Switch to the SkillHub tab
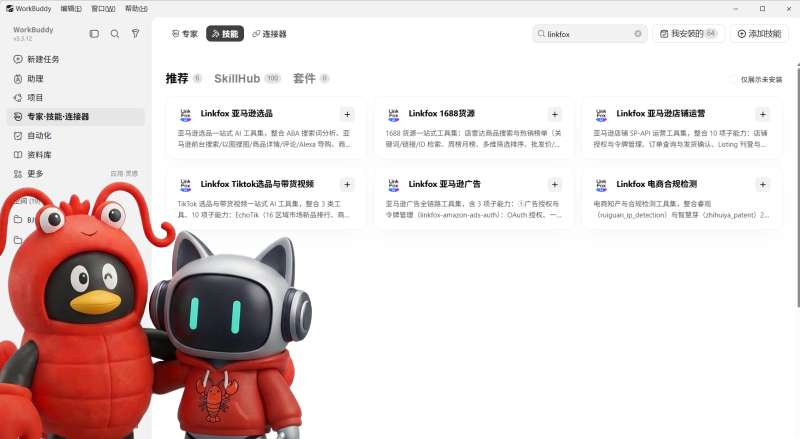This screenshot has height=439, width=800. coord(247,78)
